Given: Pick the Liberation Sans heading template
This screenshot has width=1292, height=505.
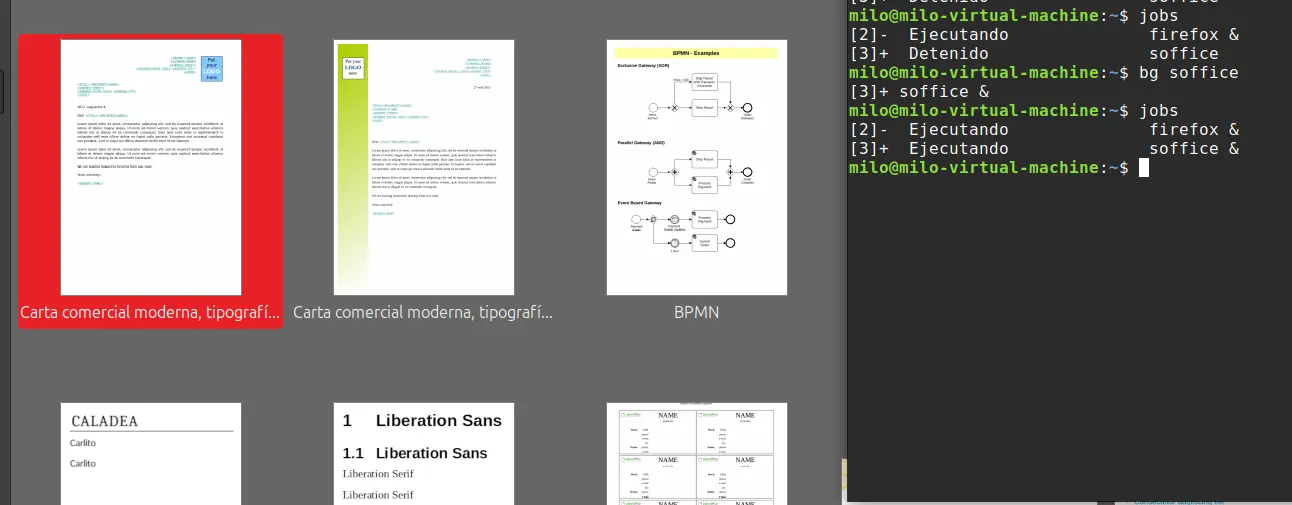Looking at the screenshot, I should click(x=424, y=455).
